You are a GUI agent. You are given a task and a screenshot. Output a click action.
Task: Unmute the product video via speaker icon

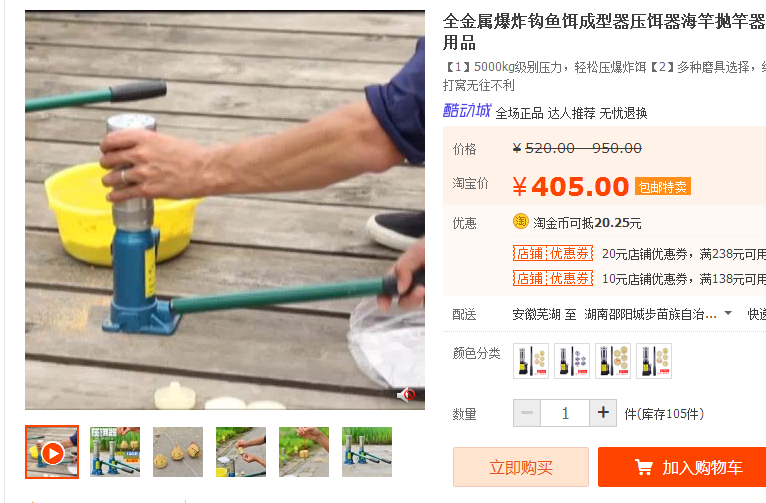[x=406, y=394]
